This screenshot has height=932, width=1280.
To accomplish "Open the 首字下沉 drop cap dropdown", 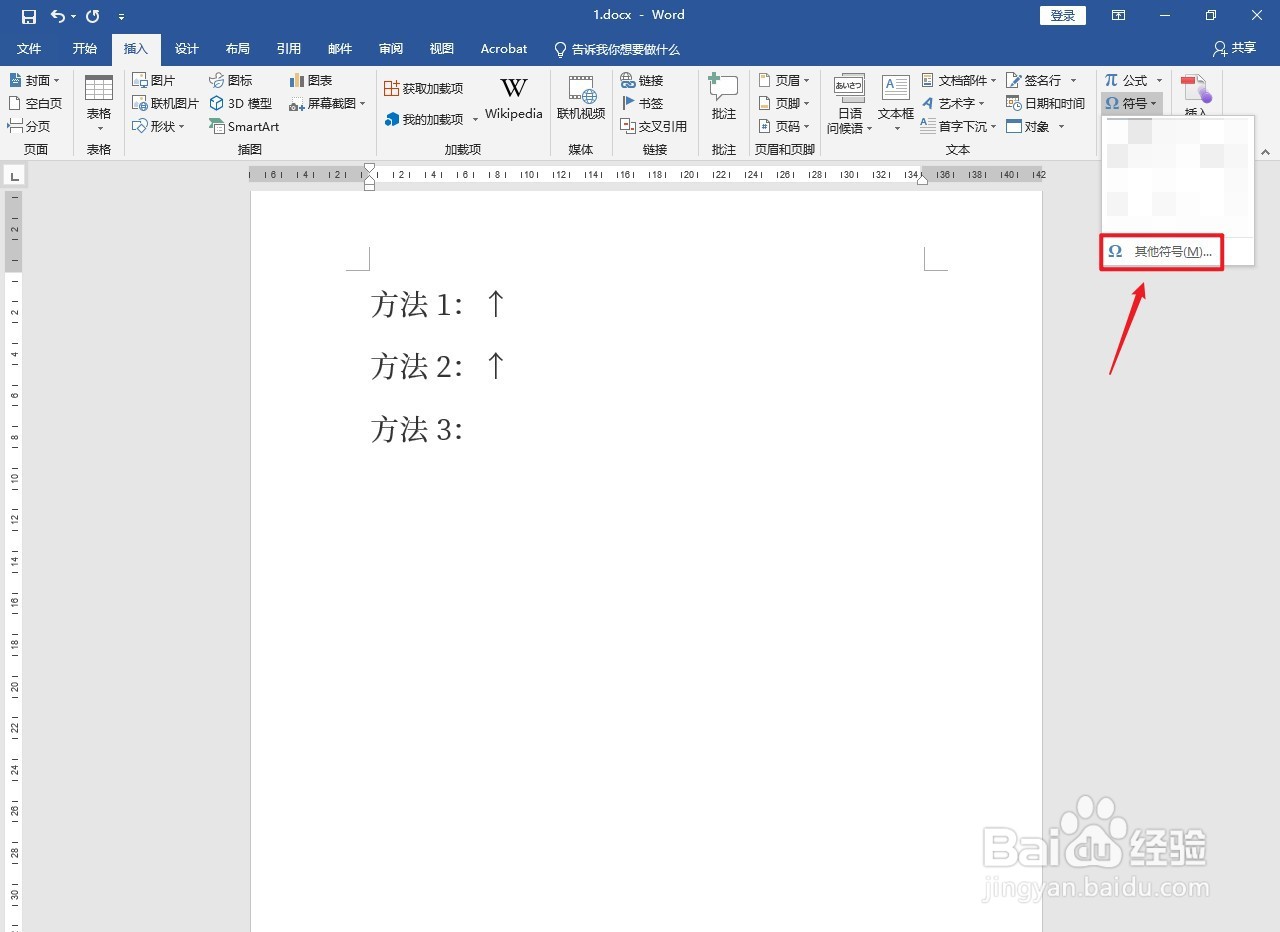I will click(959, 126).
